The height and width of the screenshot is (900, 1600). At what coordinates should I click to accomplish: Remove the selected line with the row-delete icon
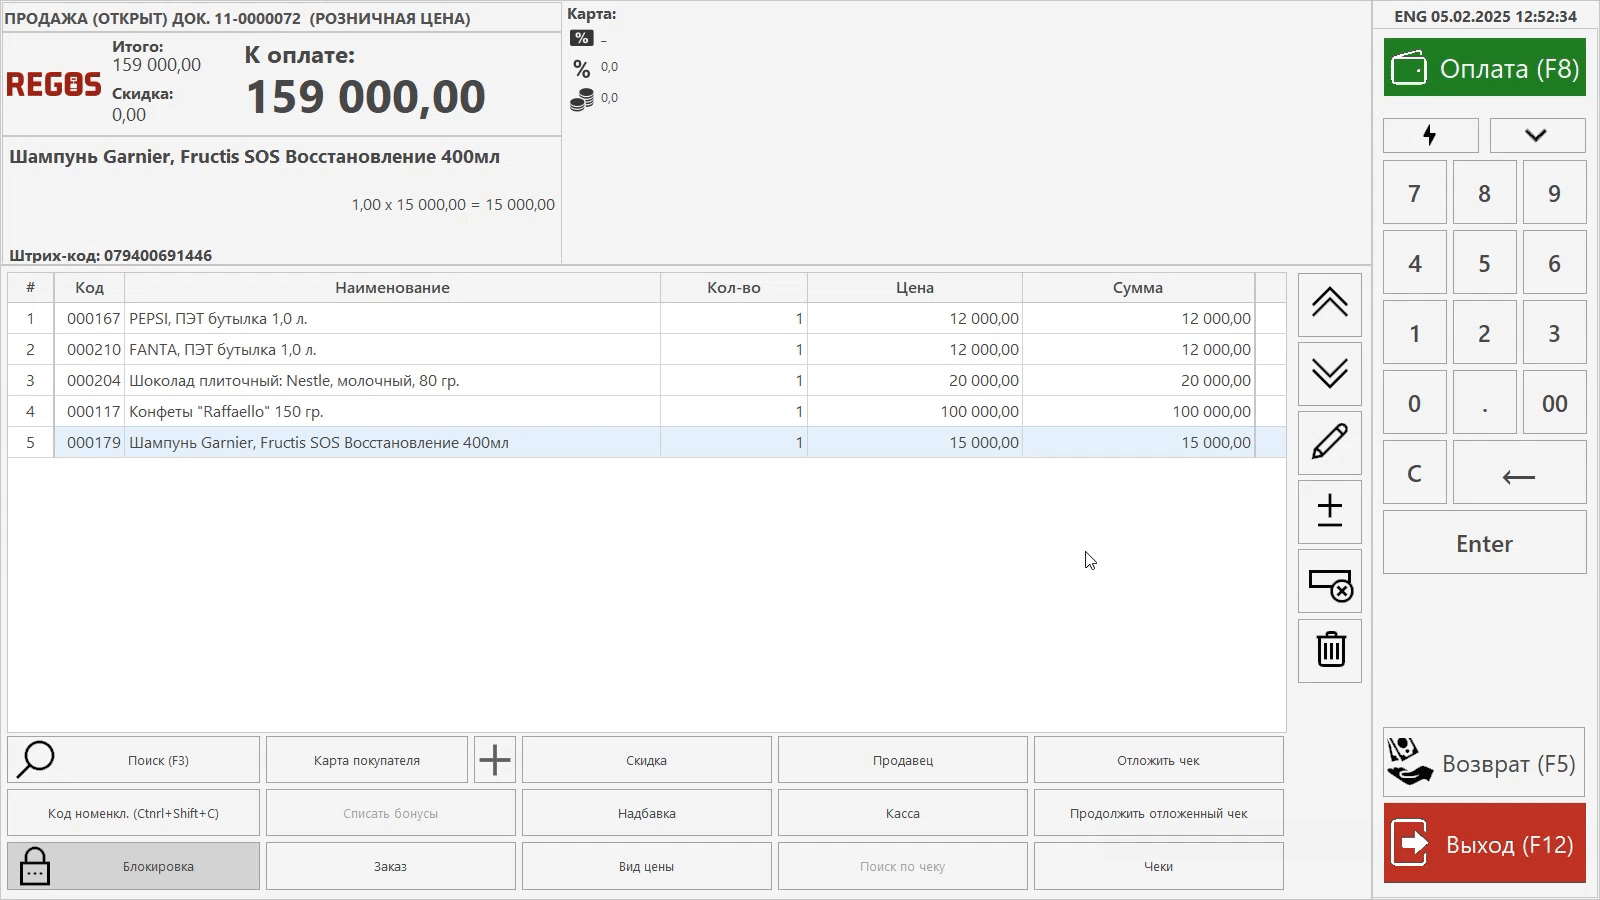[x=1329, y=581]
